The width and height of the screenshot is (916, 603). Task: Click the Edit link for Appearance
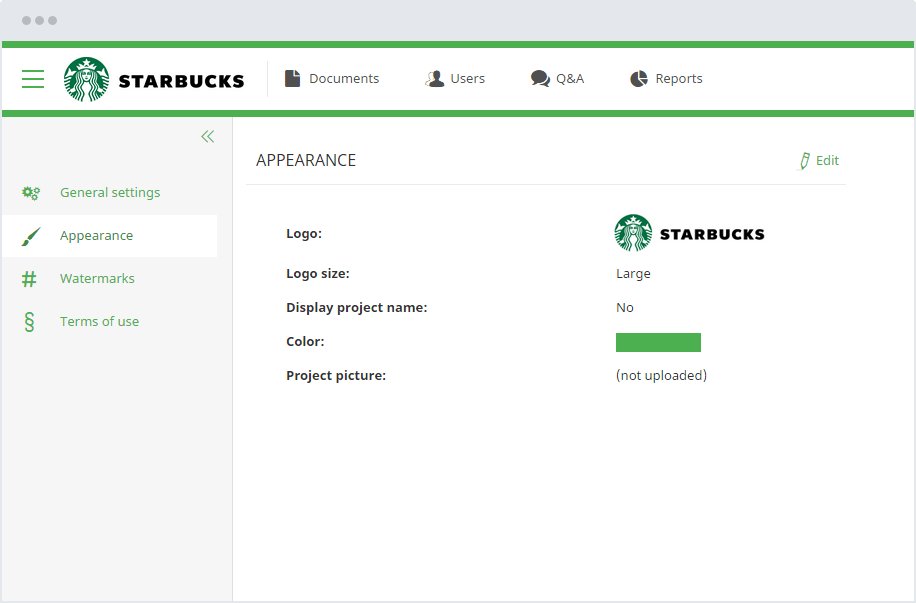click(x=827, y=161)
